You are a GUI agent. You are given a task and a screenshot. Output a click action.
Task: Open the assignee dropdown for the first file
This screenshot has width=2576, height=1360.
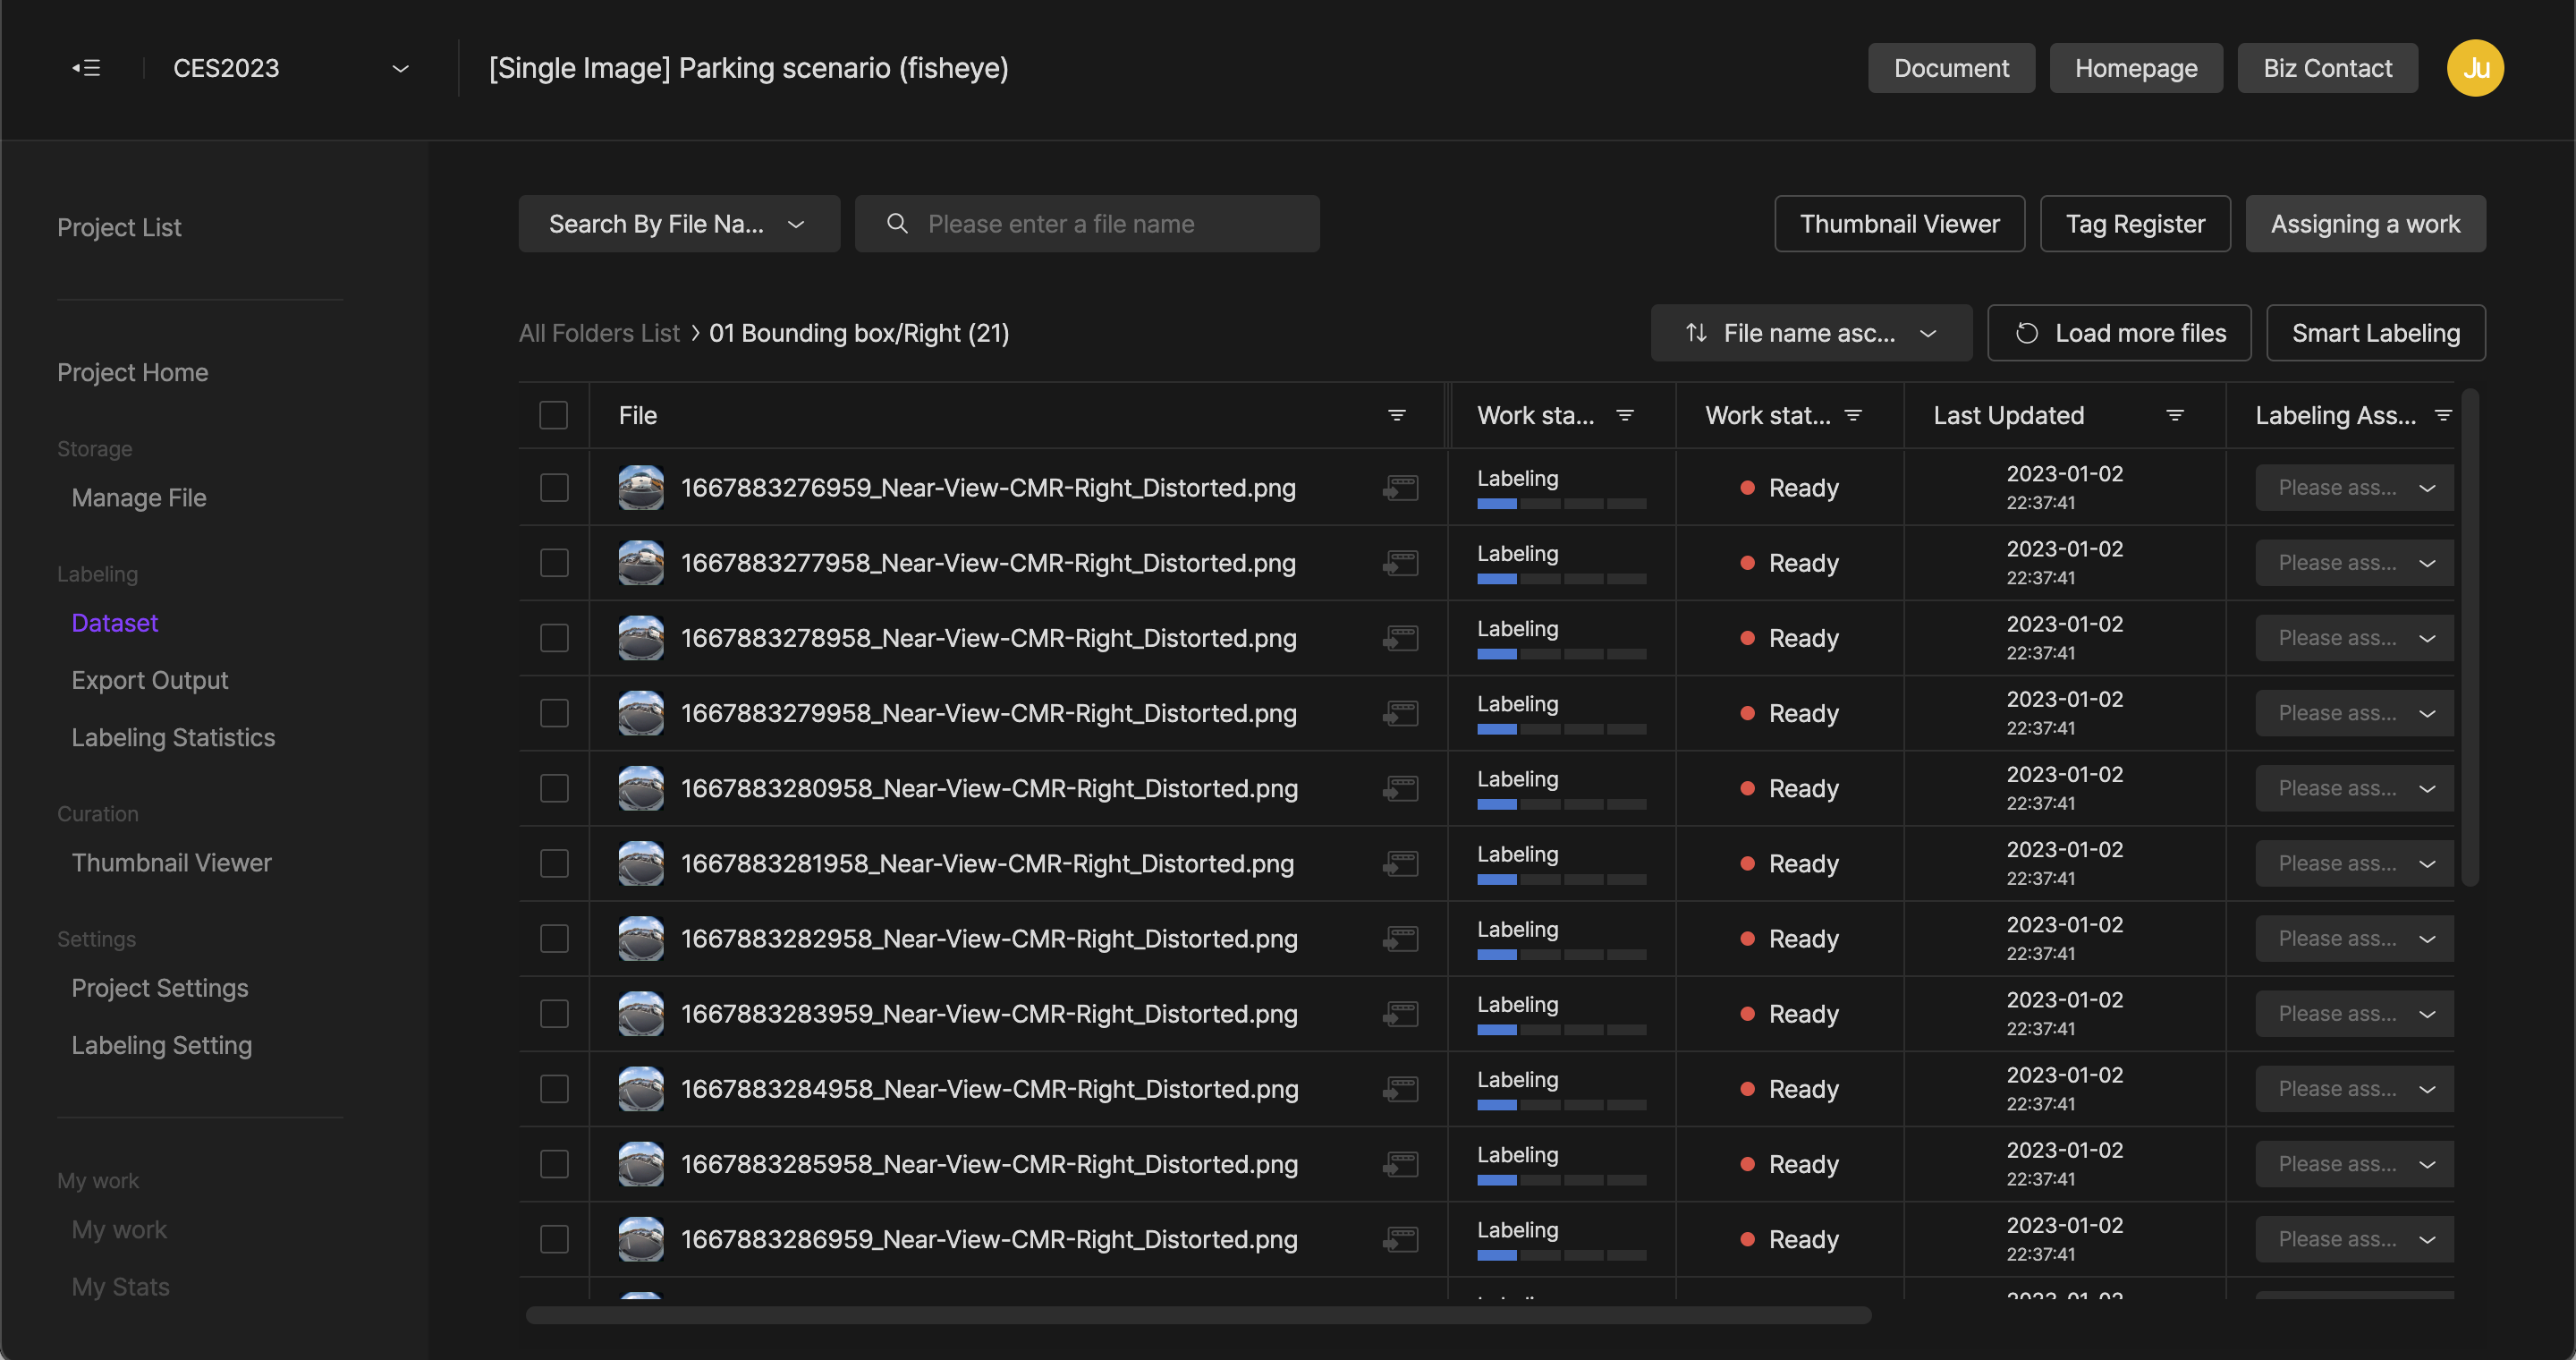pyautogui.click(x=2354, y=488)
